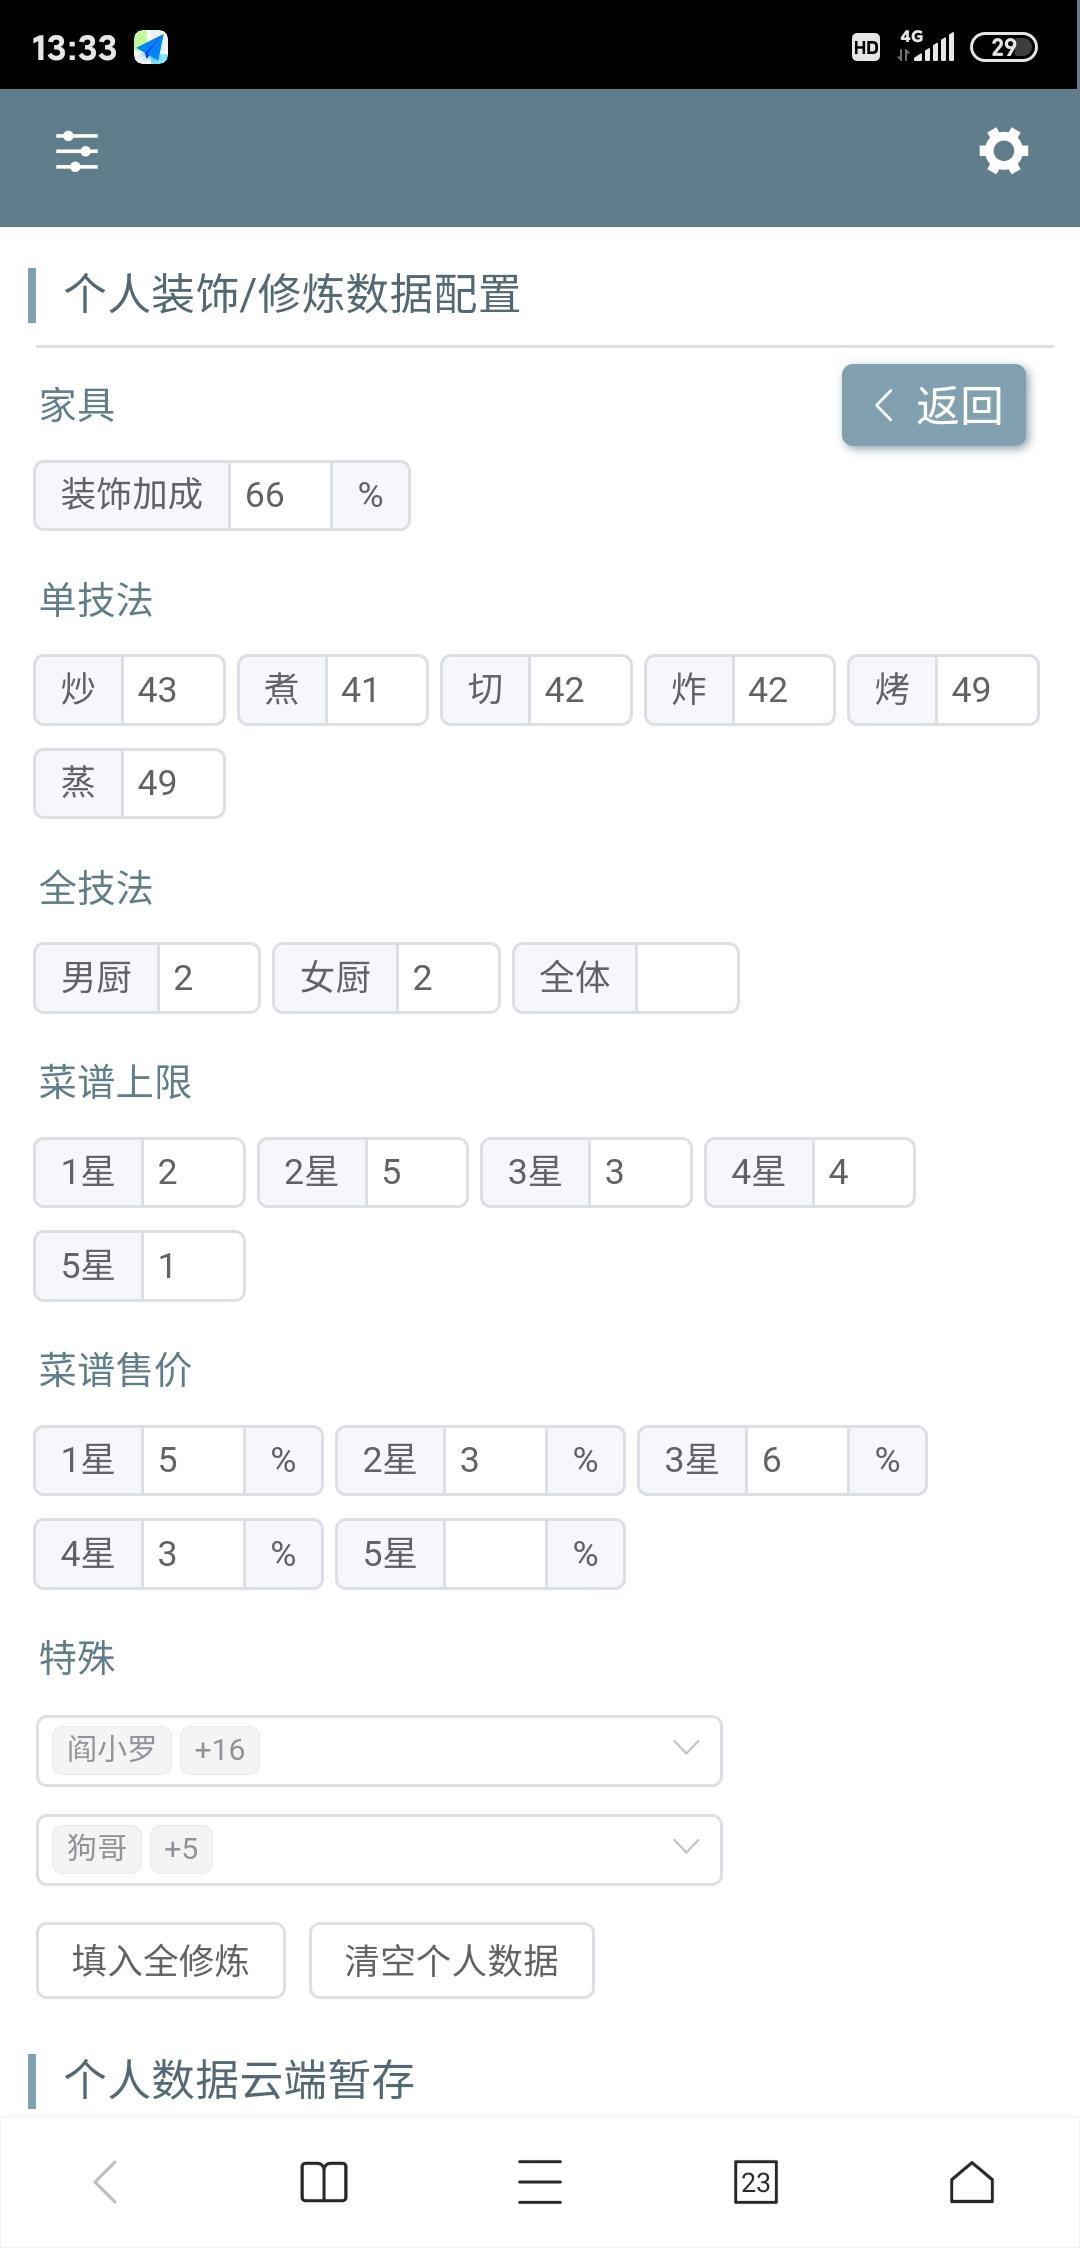Open the browser bookmarks book icon
This screenshot has width=1080, height=2248.
[x=323, y=2181]
